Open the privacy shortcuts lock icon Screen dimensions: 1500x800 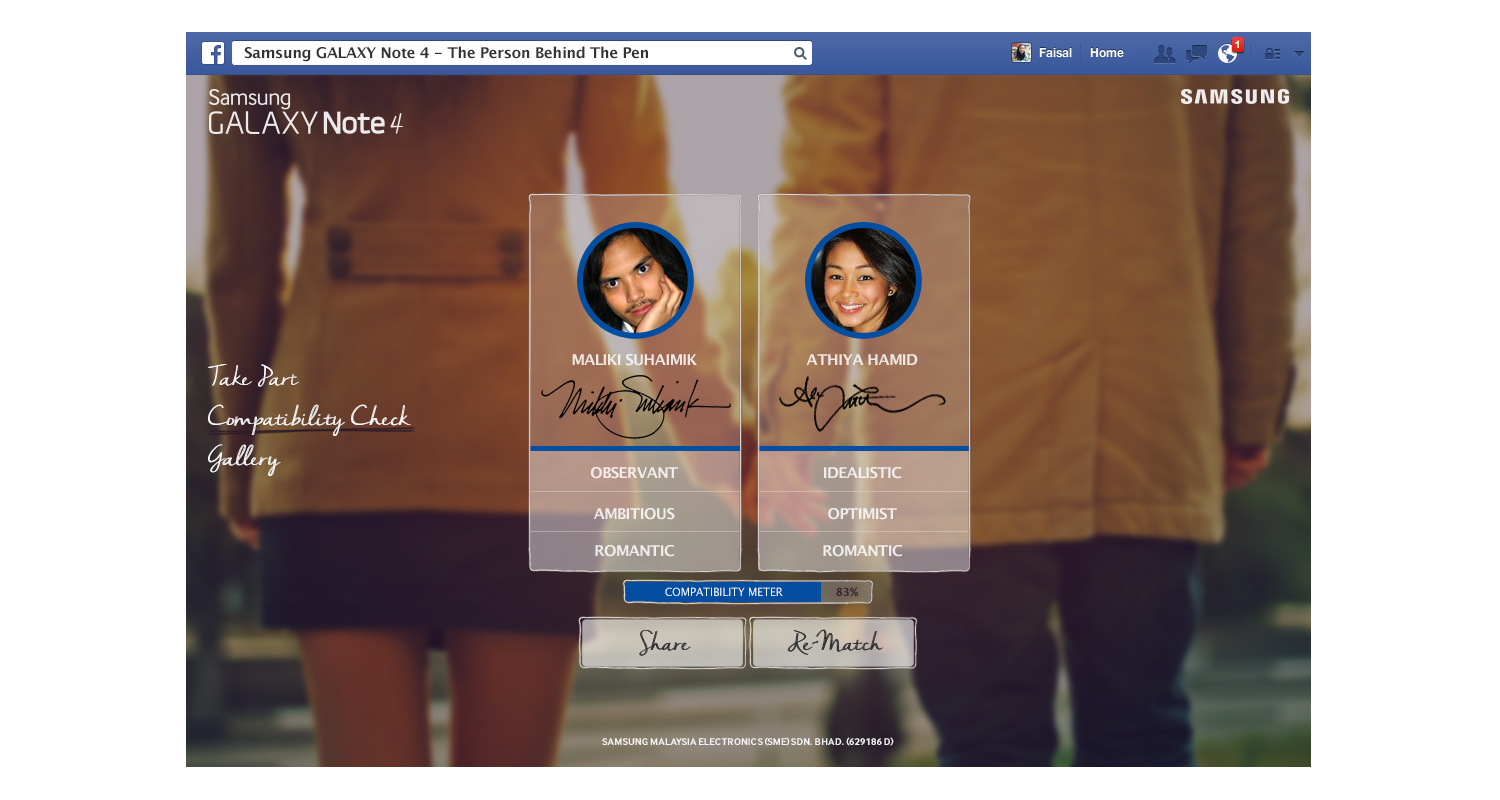pyautogui.click(x=1272, y=54)
